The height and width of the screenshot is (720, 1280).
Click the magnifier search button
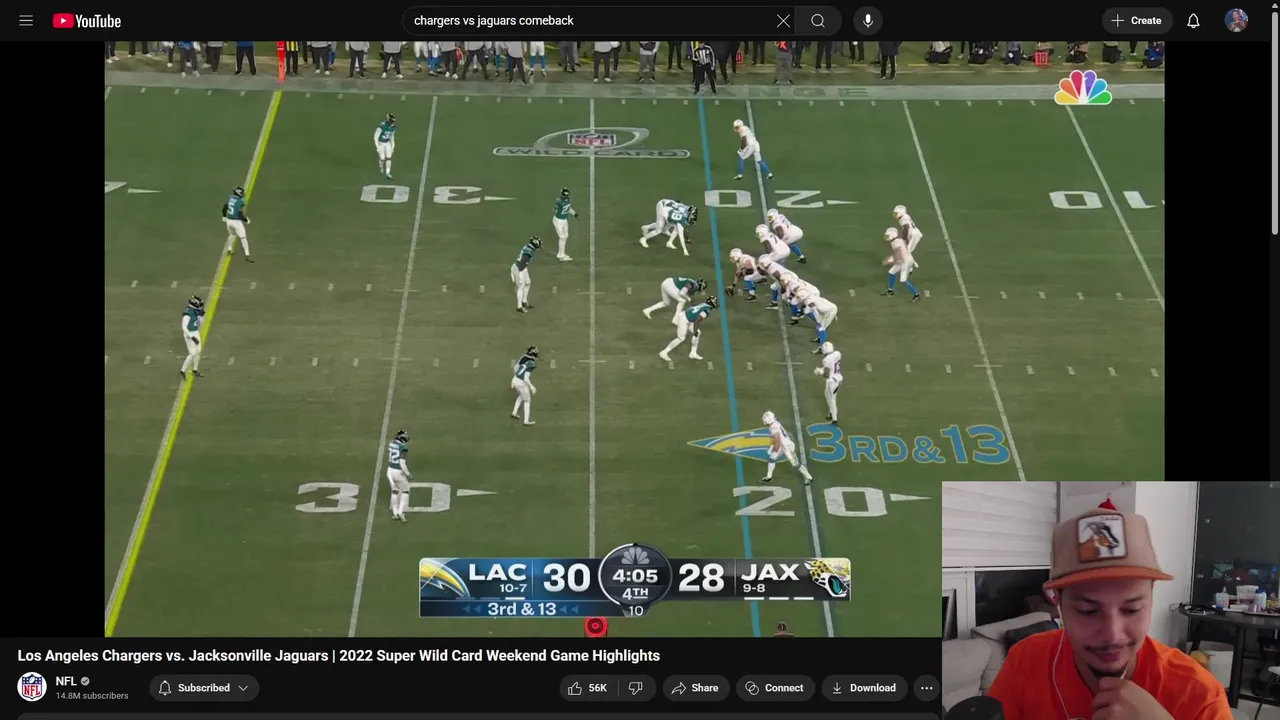coord(818,20)
